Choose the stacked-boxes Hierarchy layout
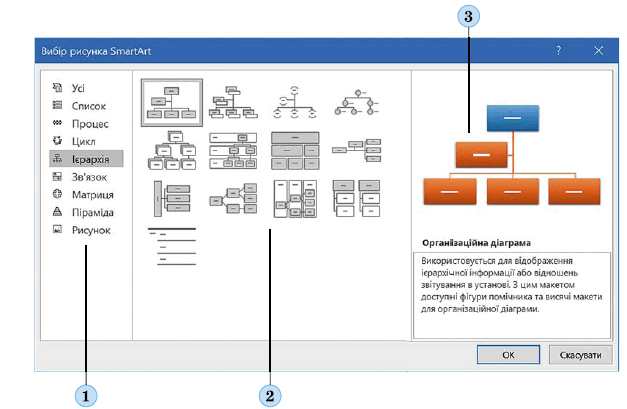Image resolution: width=627 pixels, height=409 pixels. [172, 151]
